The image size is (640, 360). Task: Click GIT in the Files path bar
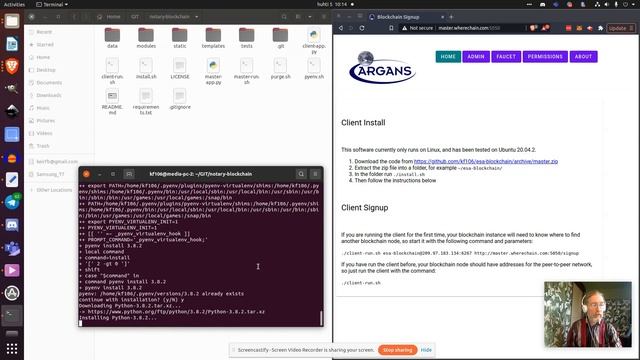(135, 17)
